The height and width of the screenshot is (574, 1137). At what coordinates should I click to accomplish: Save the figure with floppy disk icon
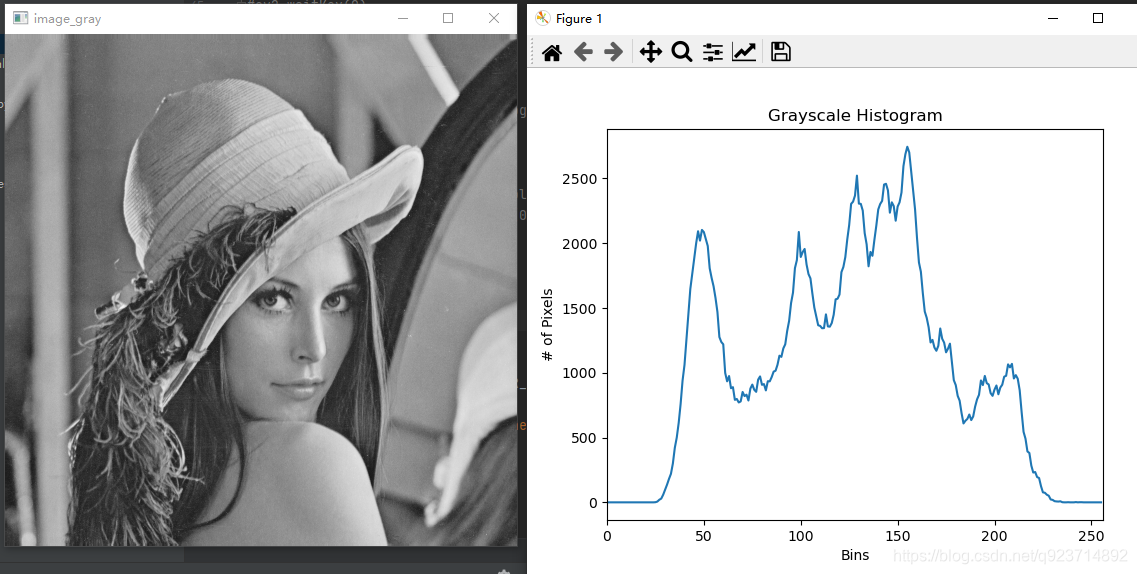coord(780,51)
